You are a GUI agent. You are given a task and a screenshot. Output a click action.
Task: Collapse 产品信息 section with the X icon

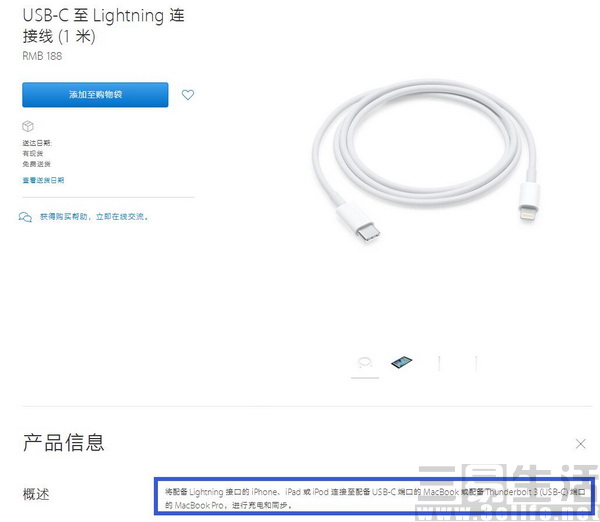click(x=580, y=444)
